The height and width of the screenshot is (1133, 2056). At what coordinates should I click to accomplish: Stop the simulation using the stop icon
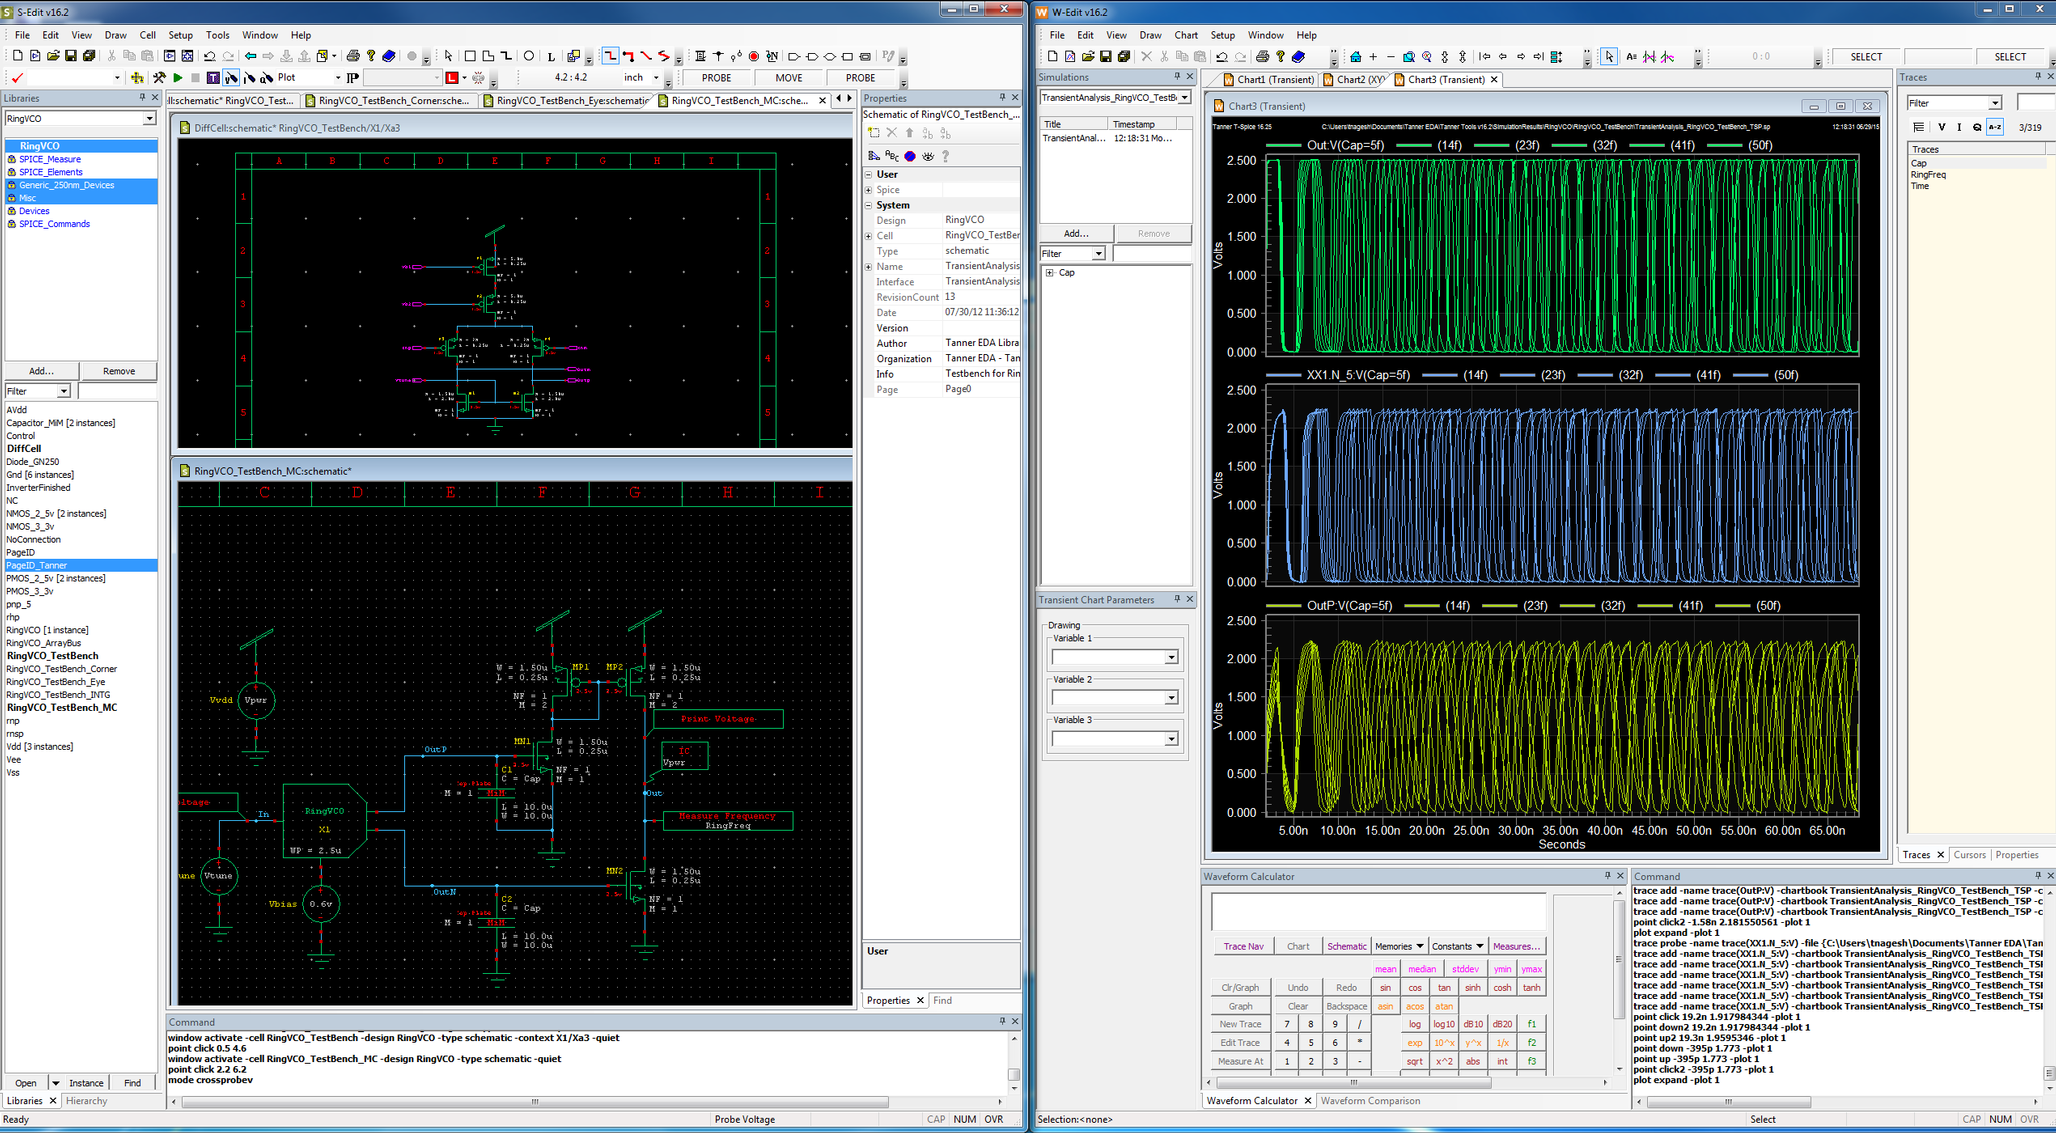(x=196, y=77)
